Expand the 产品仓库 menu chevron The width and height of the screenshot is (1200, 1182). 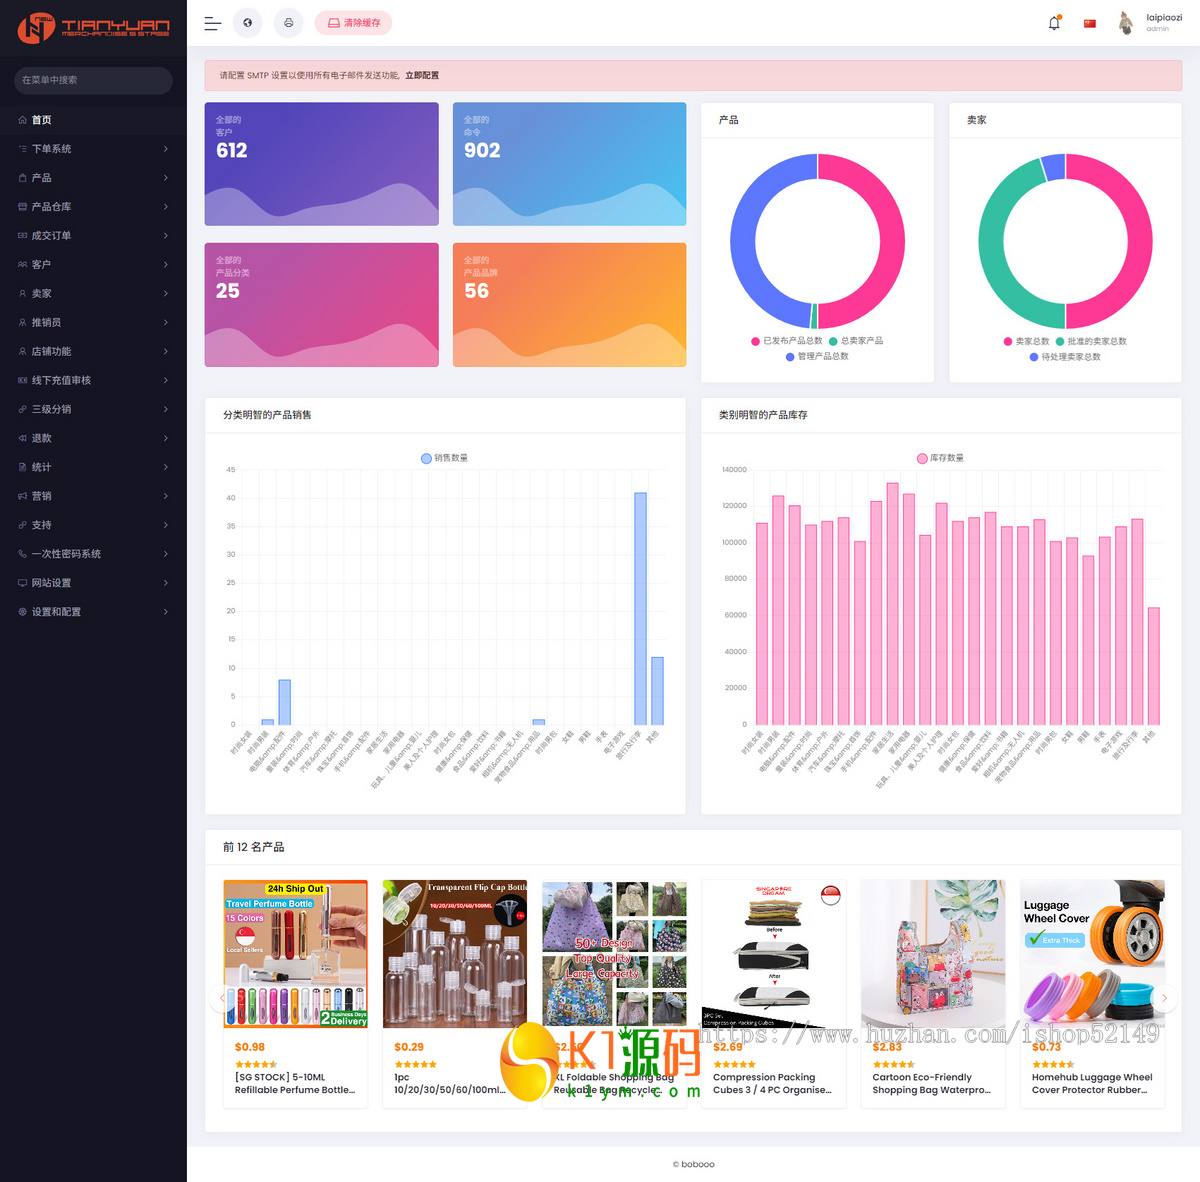pos(166,207)
